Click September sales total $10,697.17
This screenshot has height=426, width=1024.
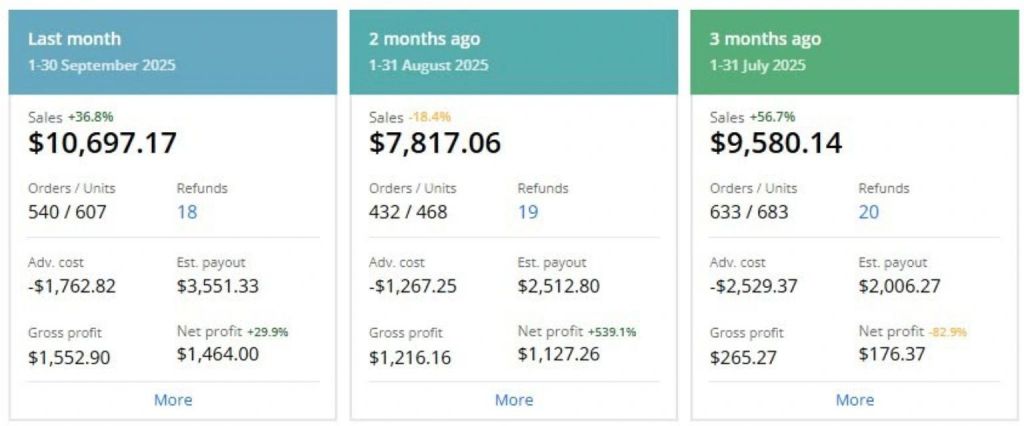click(x=102, y=143)
